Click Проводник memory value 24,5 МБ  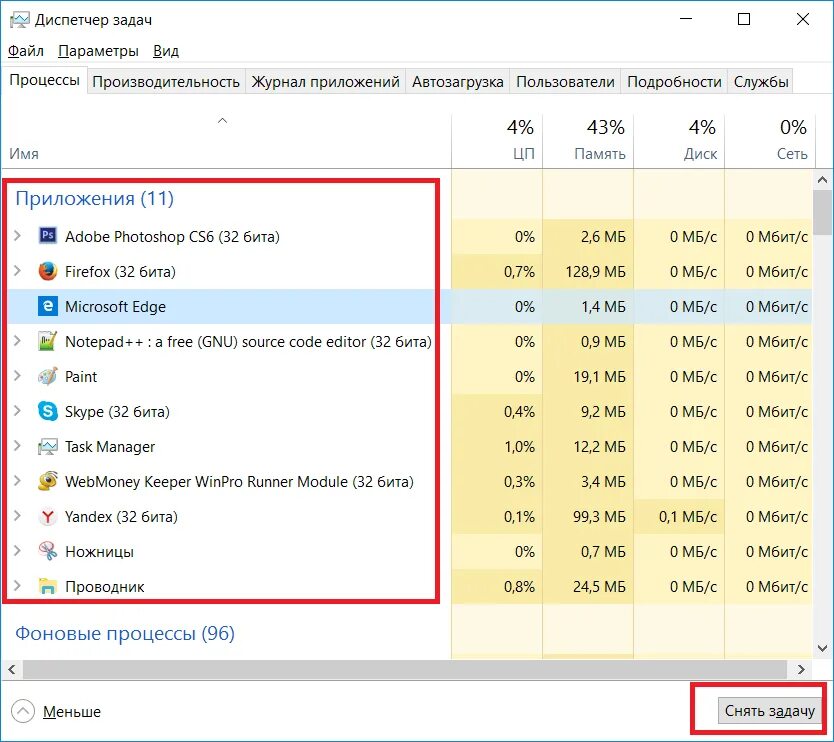coord(599,587)
